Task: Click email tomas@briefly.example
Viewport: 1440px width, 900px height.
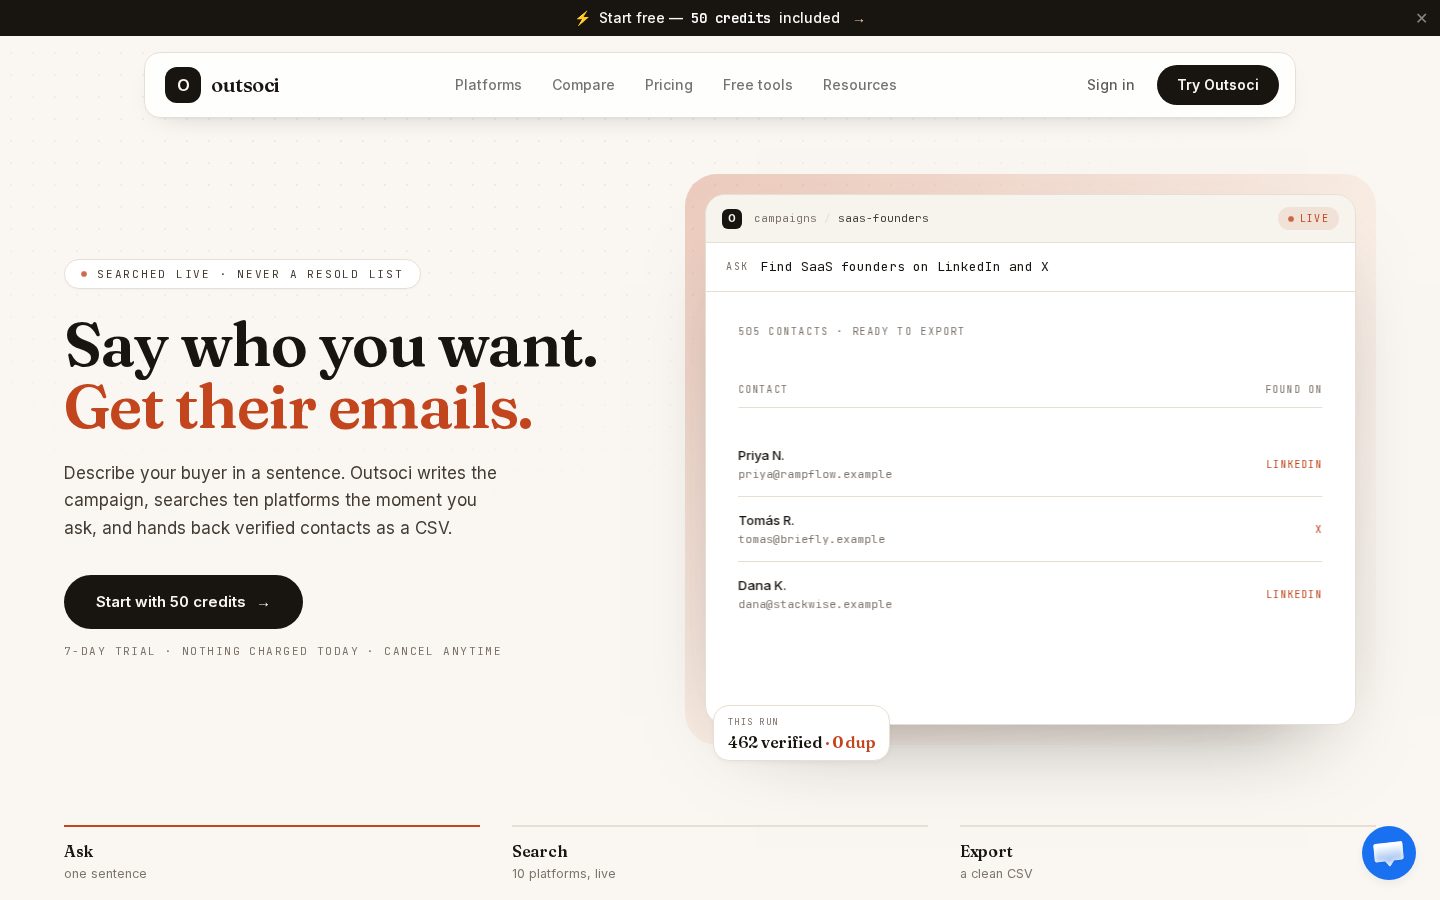Action: point(811,539)
